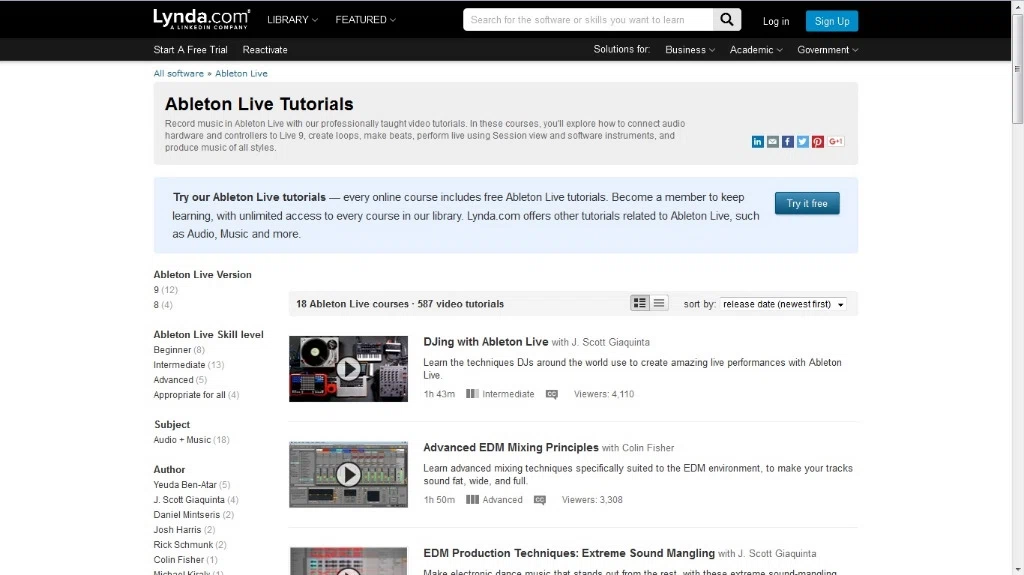Screen dimensions: 1024x575
Task: Filter by Ableton Live version 9
Action: tap(165, 289)
